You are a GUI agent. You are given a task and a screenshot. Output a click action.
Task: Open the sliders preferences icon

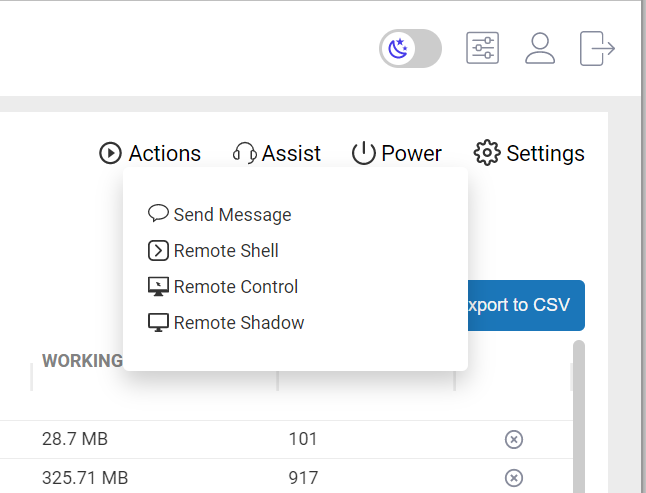click(x=482, y=48)
